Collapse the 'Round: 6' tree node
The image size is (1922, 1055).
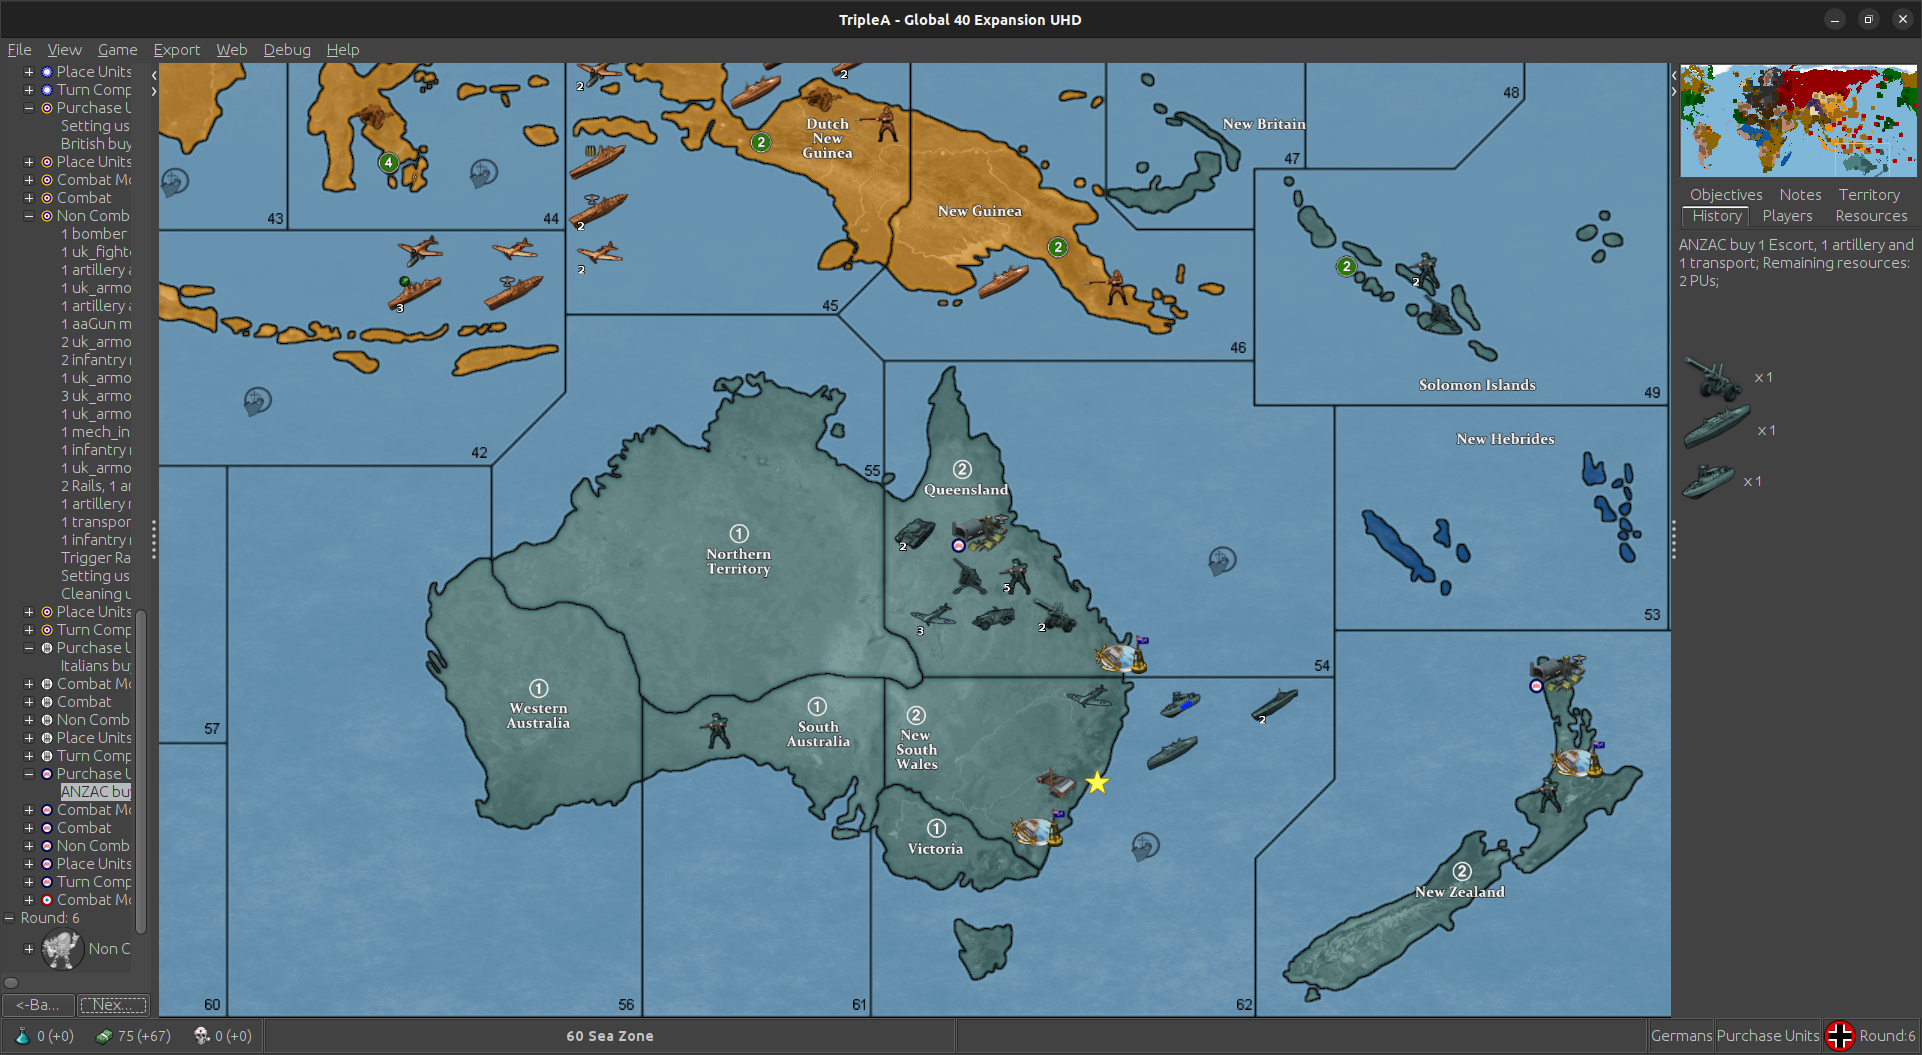coord(10,918)
